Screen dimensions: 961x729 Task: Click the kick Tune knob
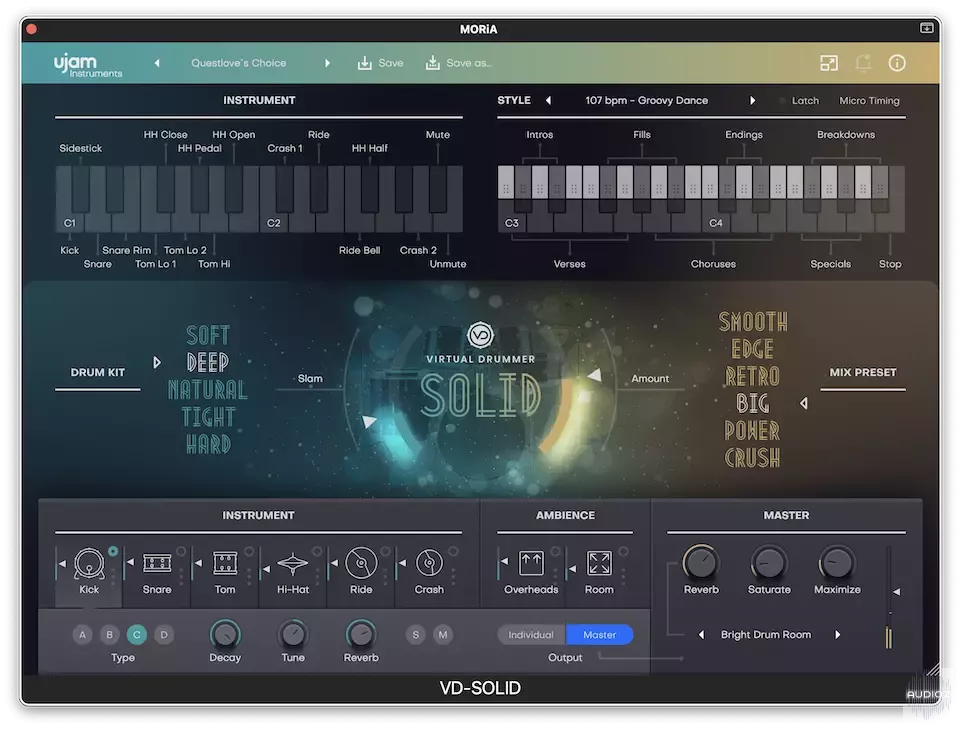pos(293,634)
